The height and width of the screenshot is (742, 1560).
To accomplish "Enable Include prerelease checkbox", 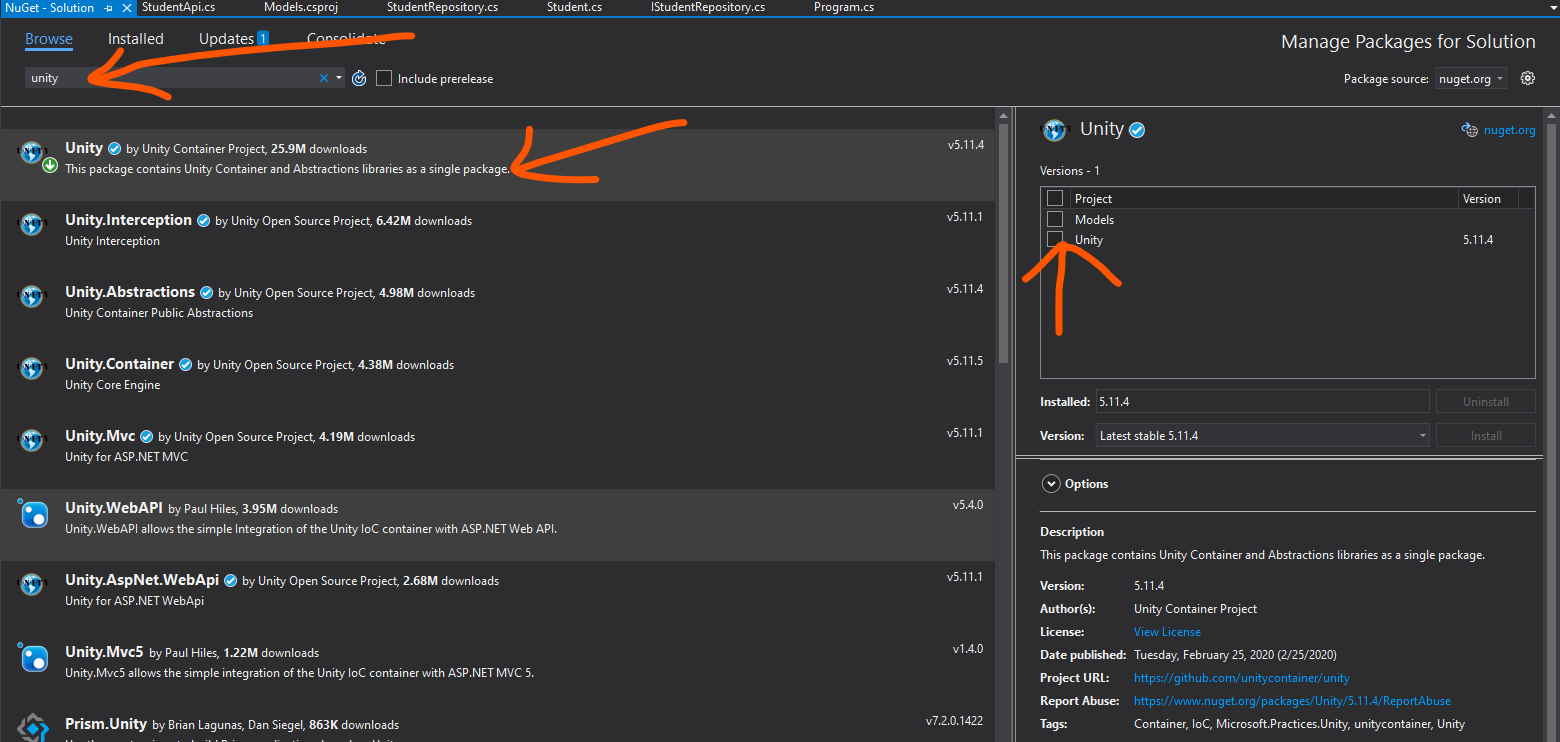I will pos(384,78).
